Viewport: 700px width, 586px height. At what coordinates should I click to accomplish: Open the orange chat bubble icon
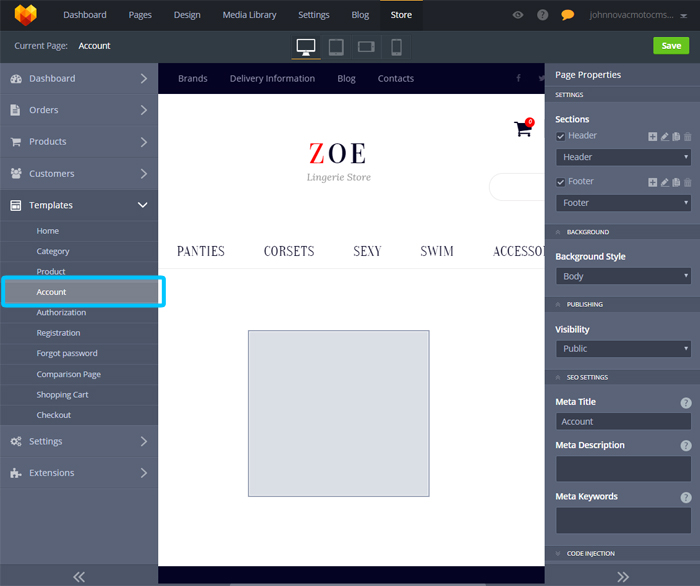(567, 15)
